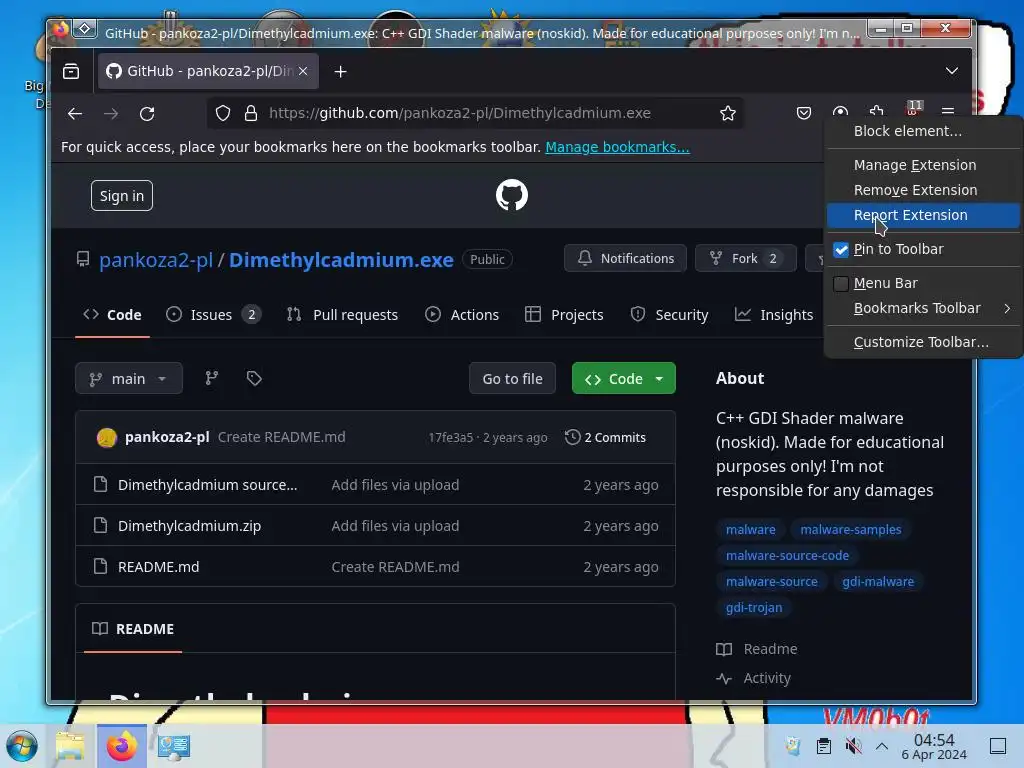
Task: Switch to the Insights tab
Action: pos(774,315)
